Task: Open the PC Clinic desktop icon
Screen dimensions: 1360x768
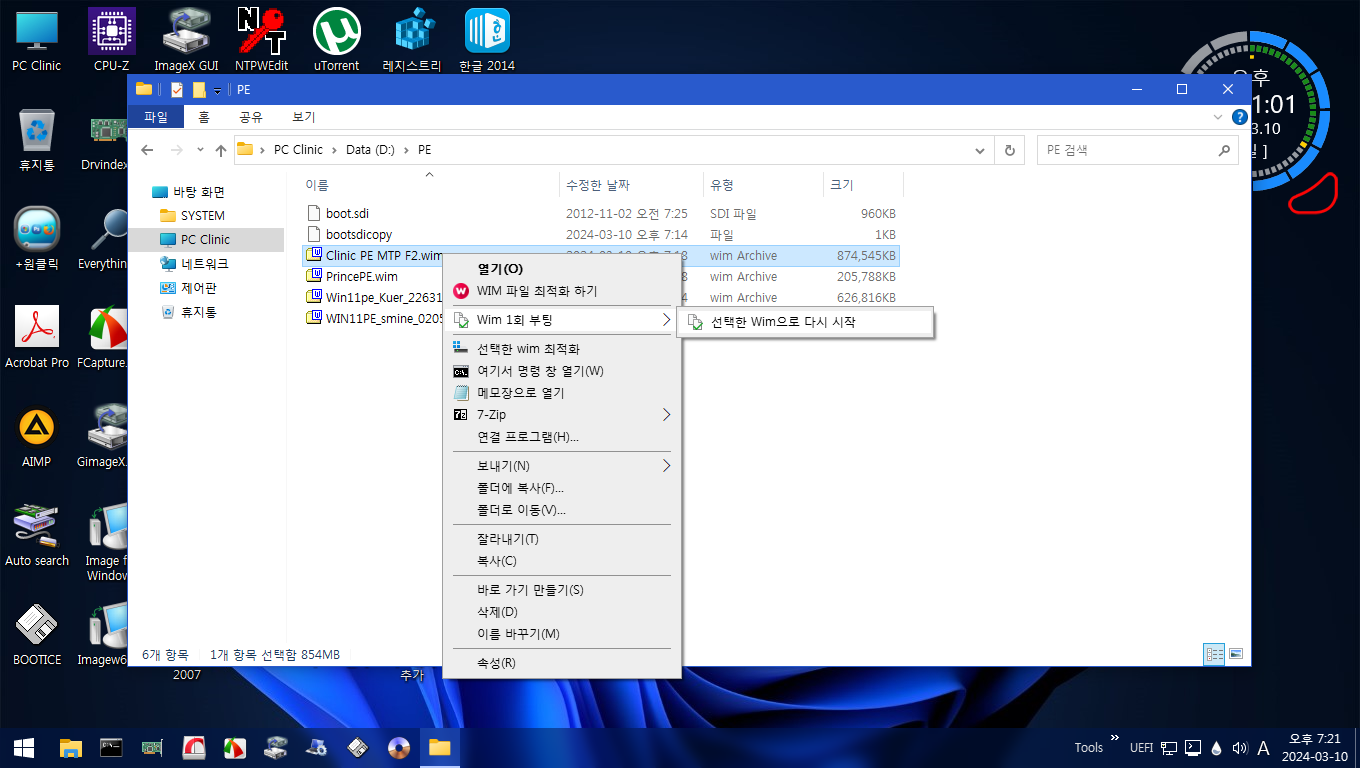Action: pos(37,41)
